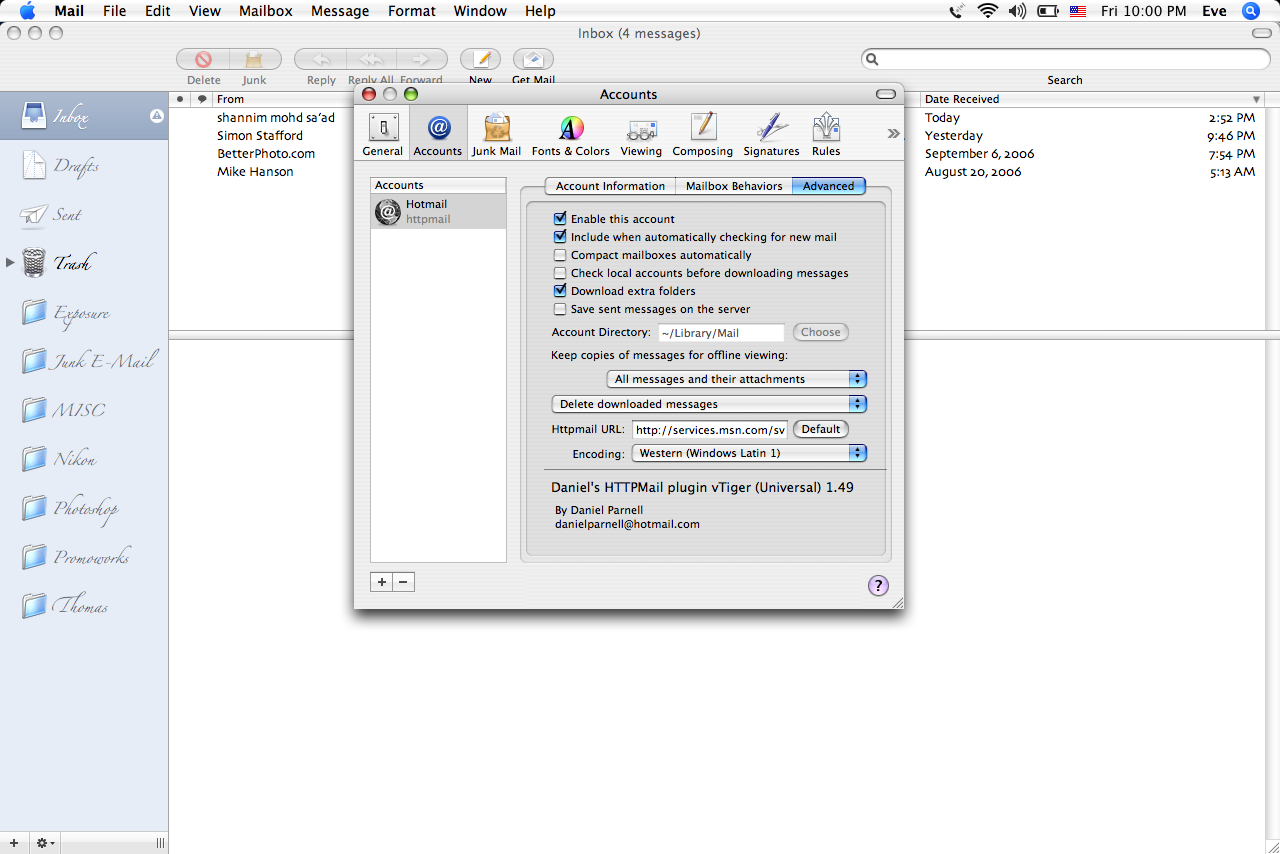The height and width of the screenshot is (854, 1280).
Task: Open the Photoshop folder
Action: [84, 508]
